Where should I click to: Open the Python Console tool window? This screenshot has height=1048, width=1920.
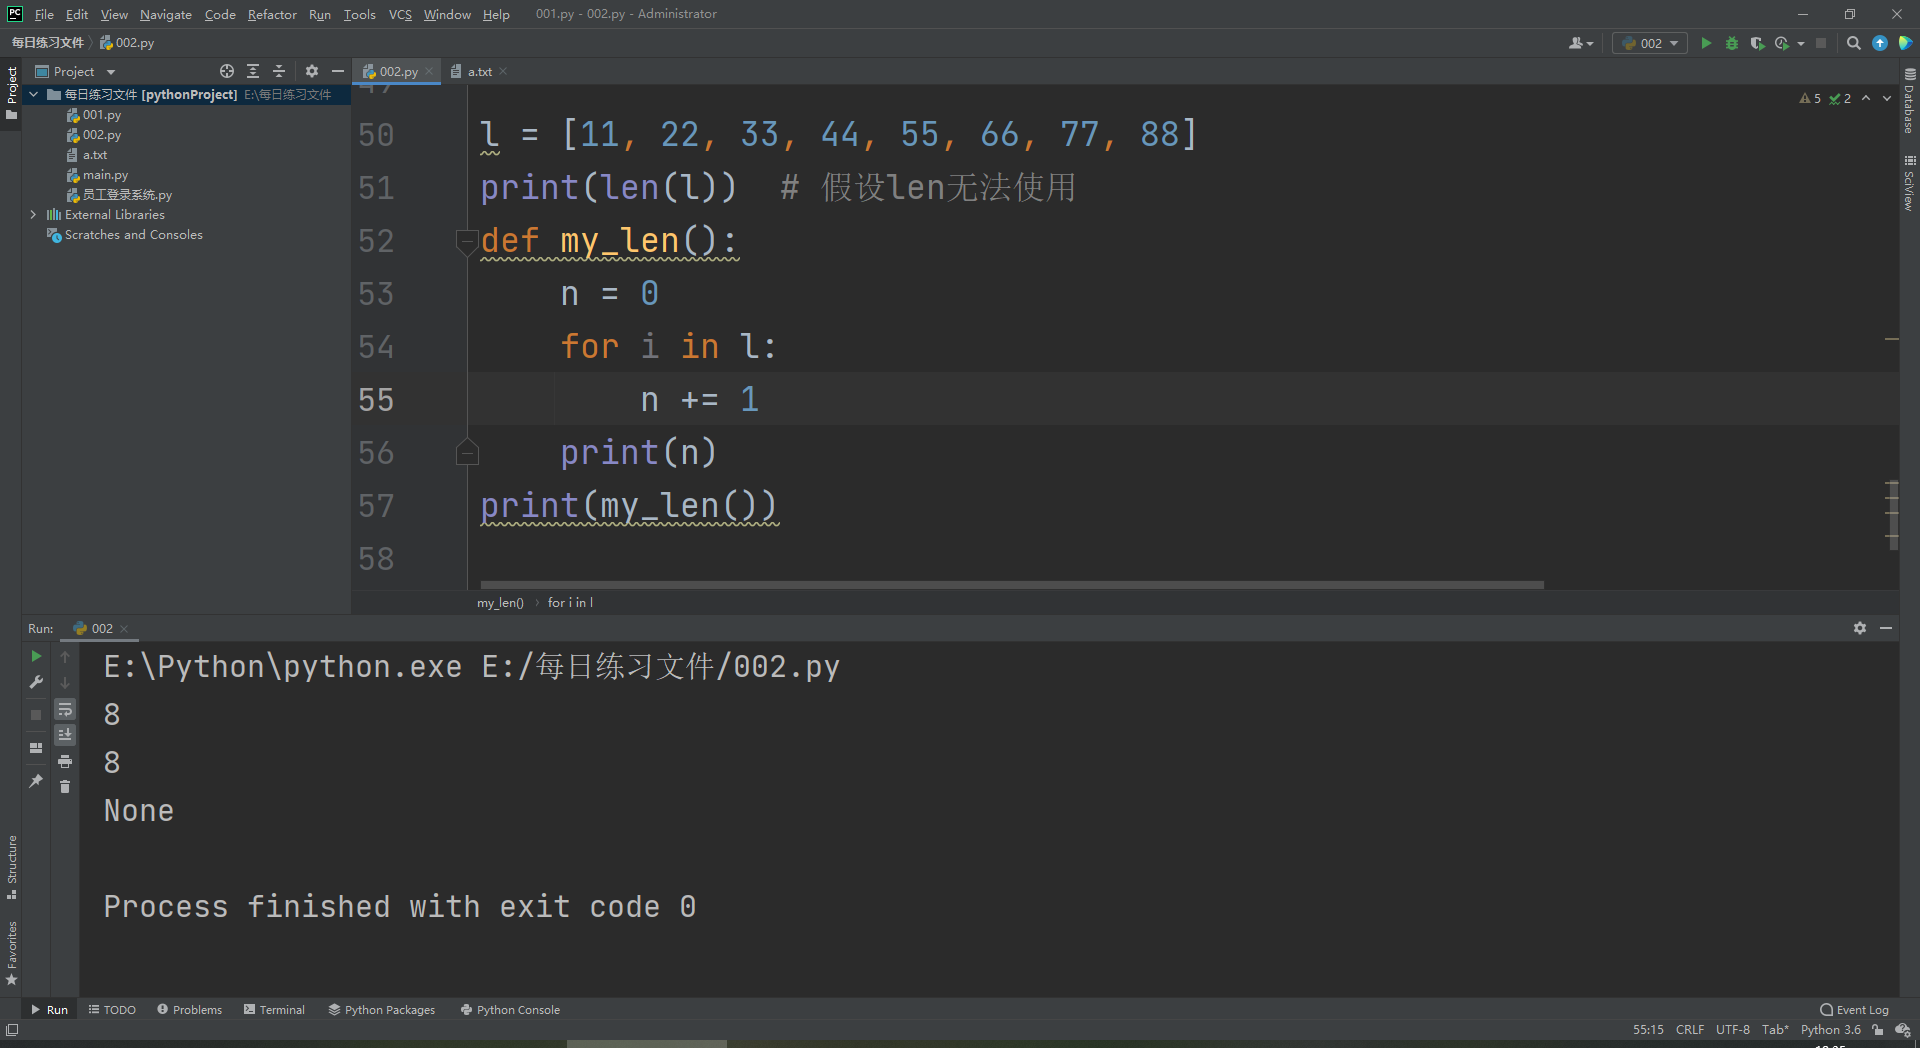point(510,1010)
